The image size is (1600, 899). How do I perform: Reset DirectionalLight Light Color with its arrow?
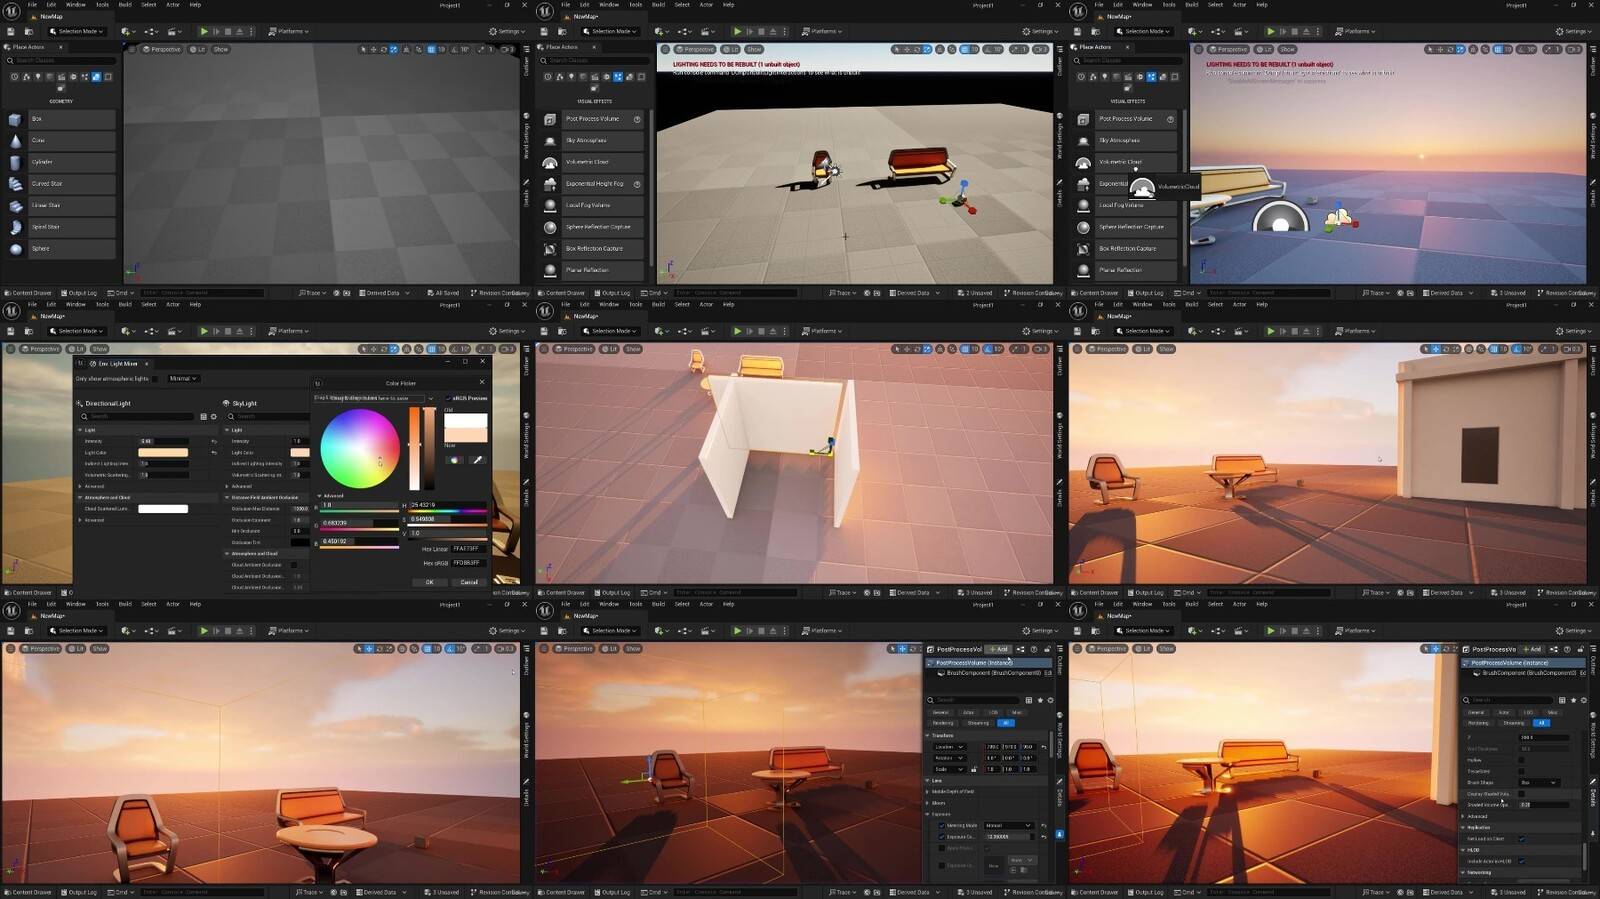point(213,452)
